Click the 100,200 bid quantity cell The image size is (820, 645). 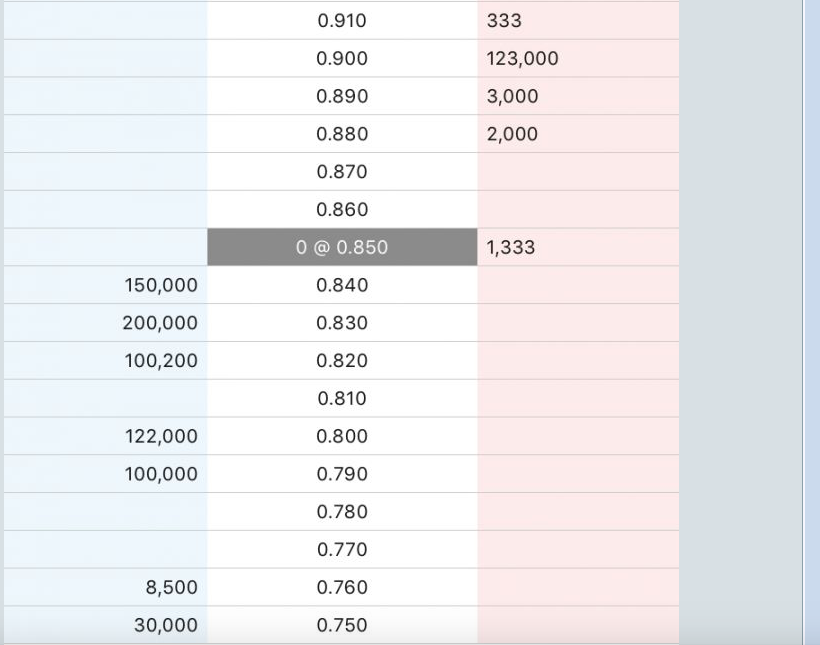[161, 361]
